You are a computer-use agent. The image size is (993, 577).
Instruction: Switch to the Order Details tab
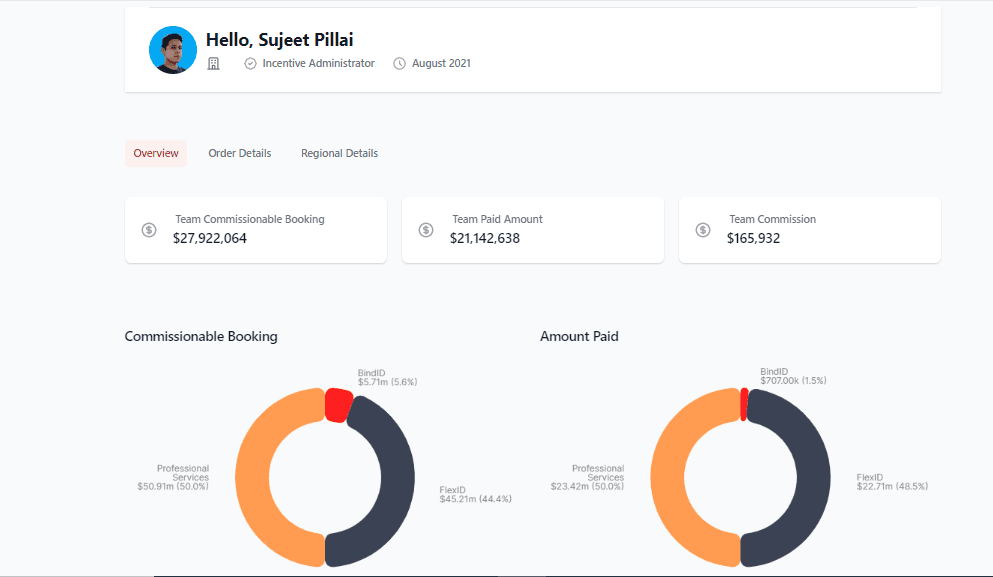(x=240, y=153)
